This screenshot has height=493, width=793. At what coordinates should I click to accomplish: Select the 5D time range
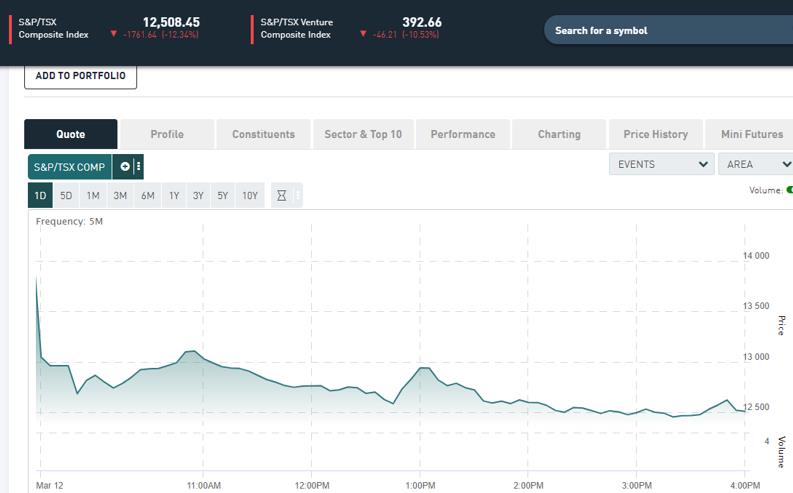click(66, 195)
